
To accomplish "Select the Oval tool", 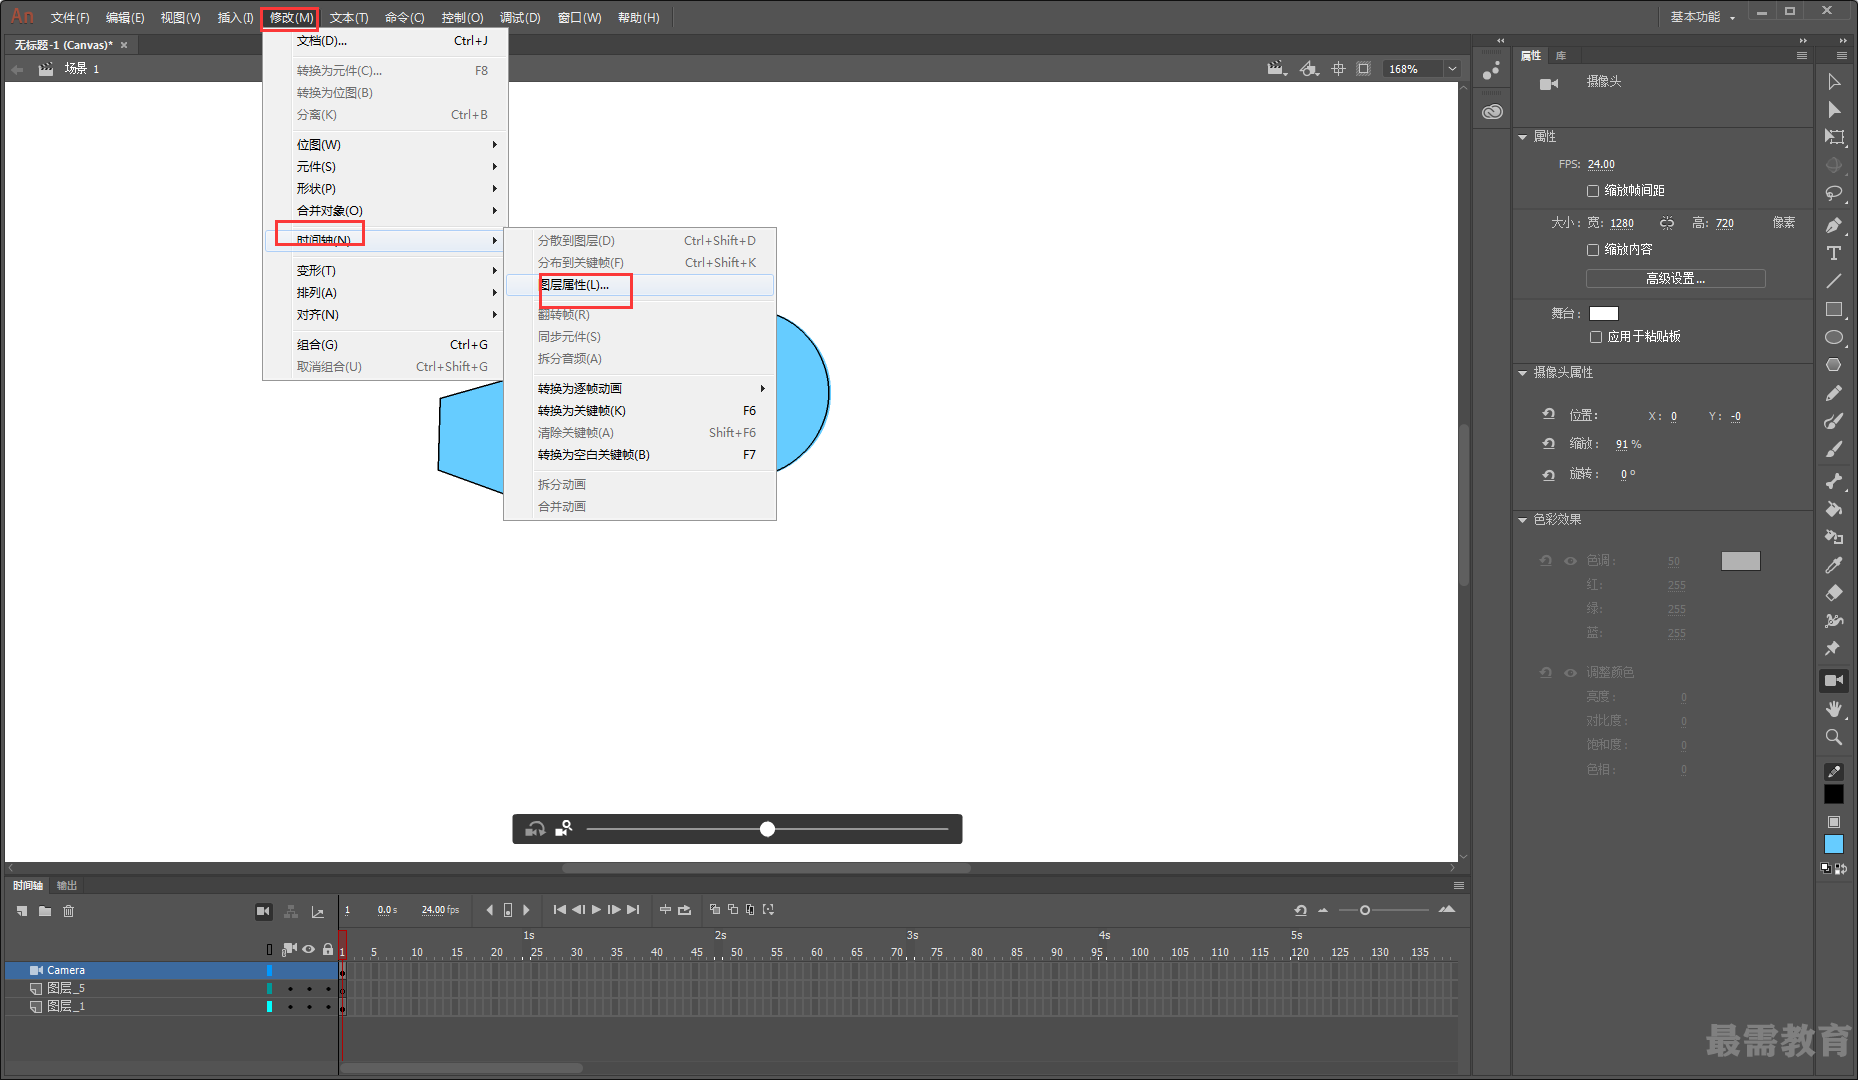I will tap(1834, 337).
